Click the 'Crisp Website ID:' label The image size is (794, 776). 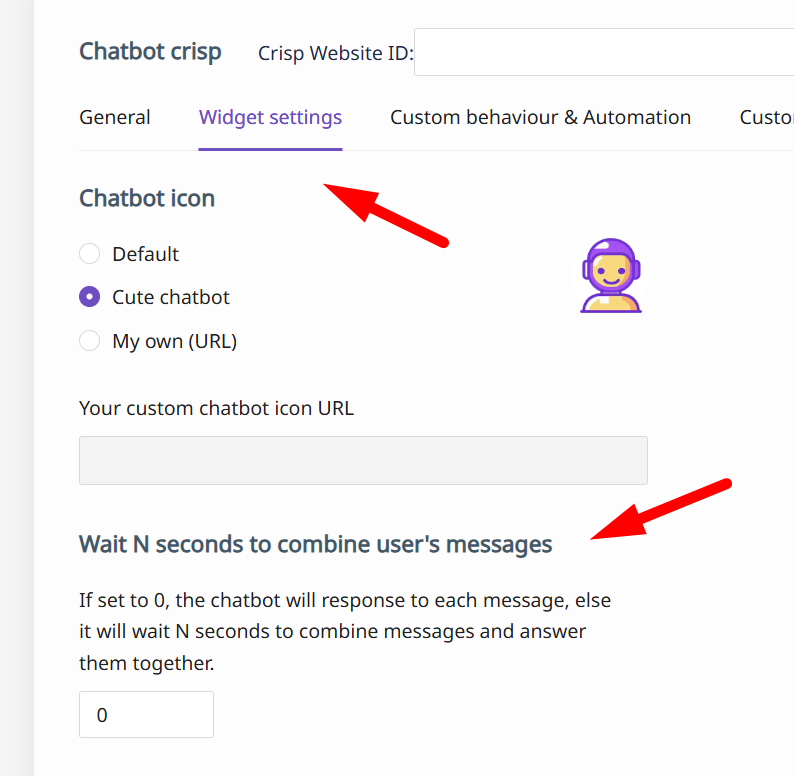pos(335,53)
